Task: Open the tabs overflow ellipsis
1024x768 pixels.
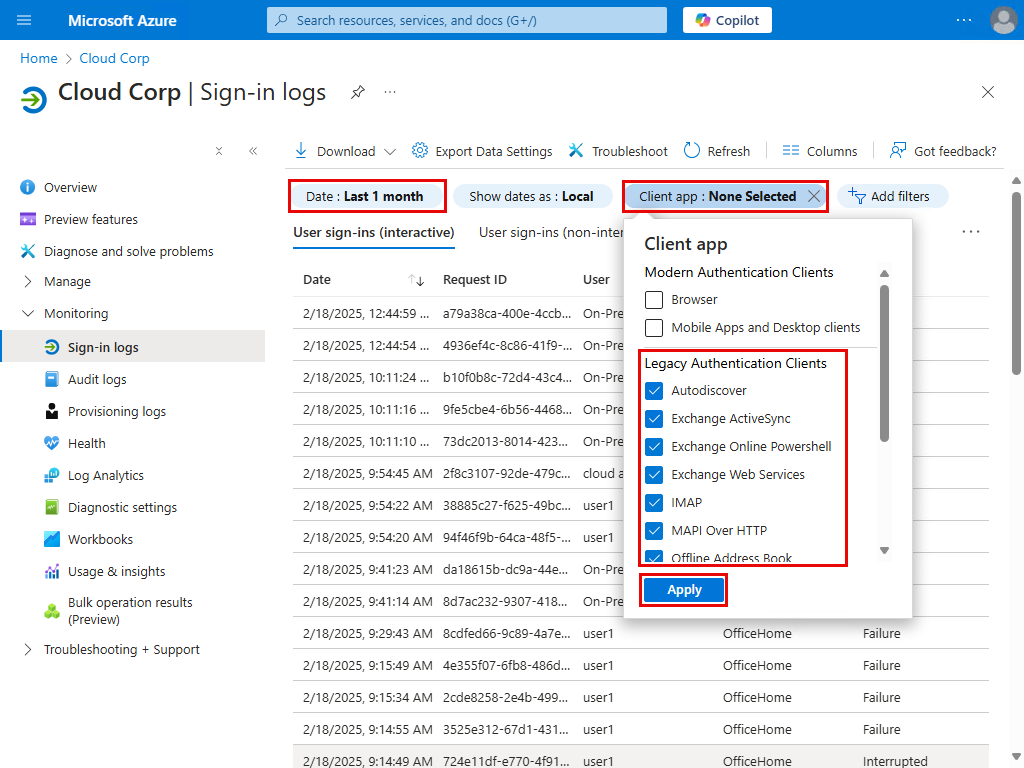Action: coord(970,232)
